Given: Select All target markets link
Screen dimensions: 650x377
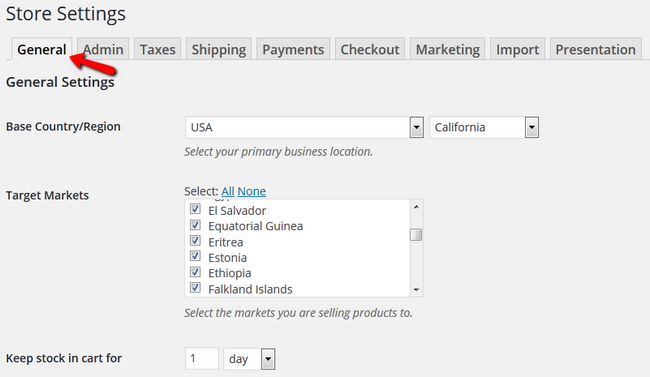Looking at the screenshot, I should point(228,191).
